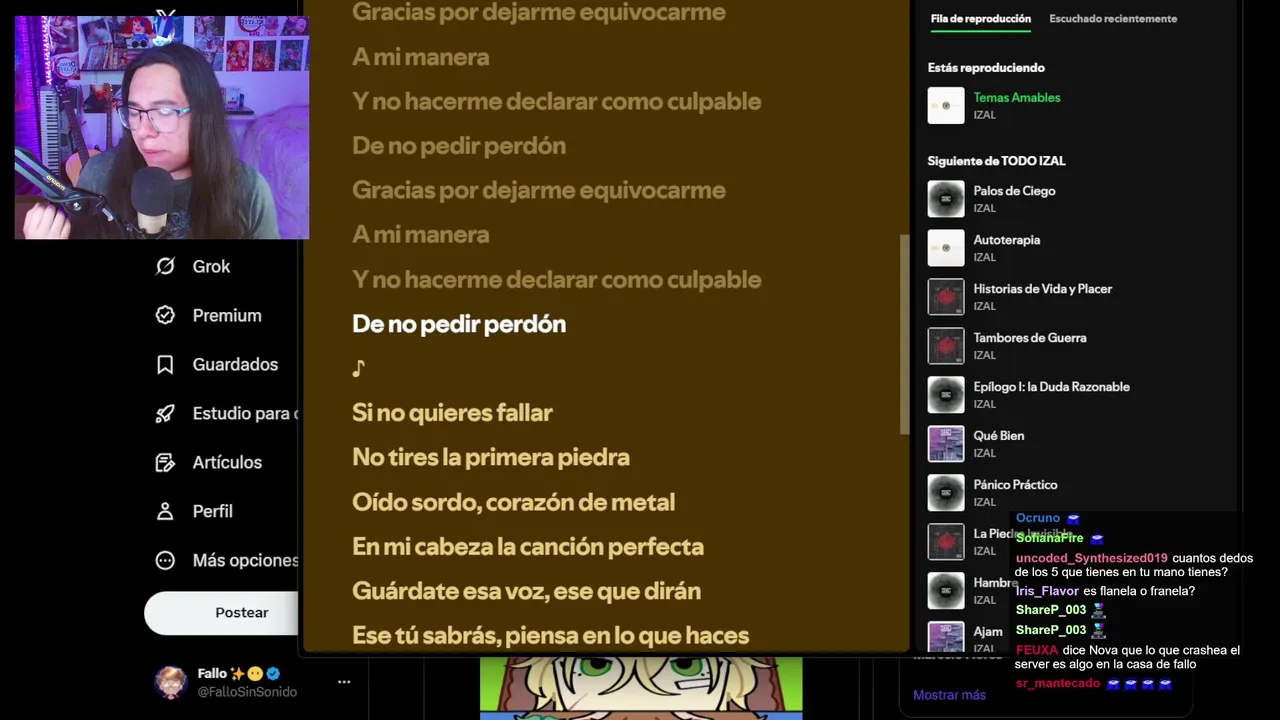1280x720 pixels.
Task: Jump to lyric line Si no quieres fallar
Action: click(x=452, y=412)
